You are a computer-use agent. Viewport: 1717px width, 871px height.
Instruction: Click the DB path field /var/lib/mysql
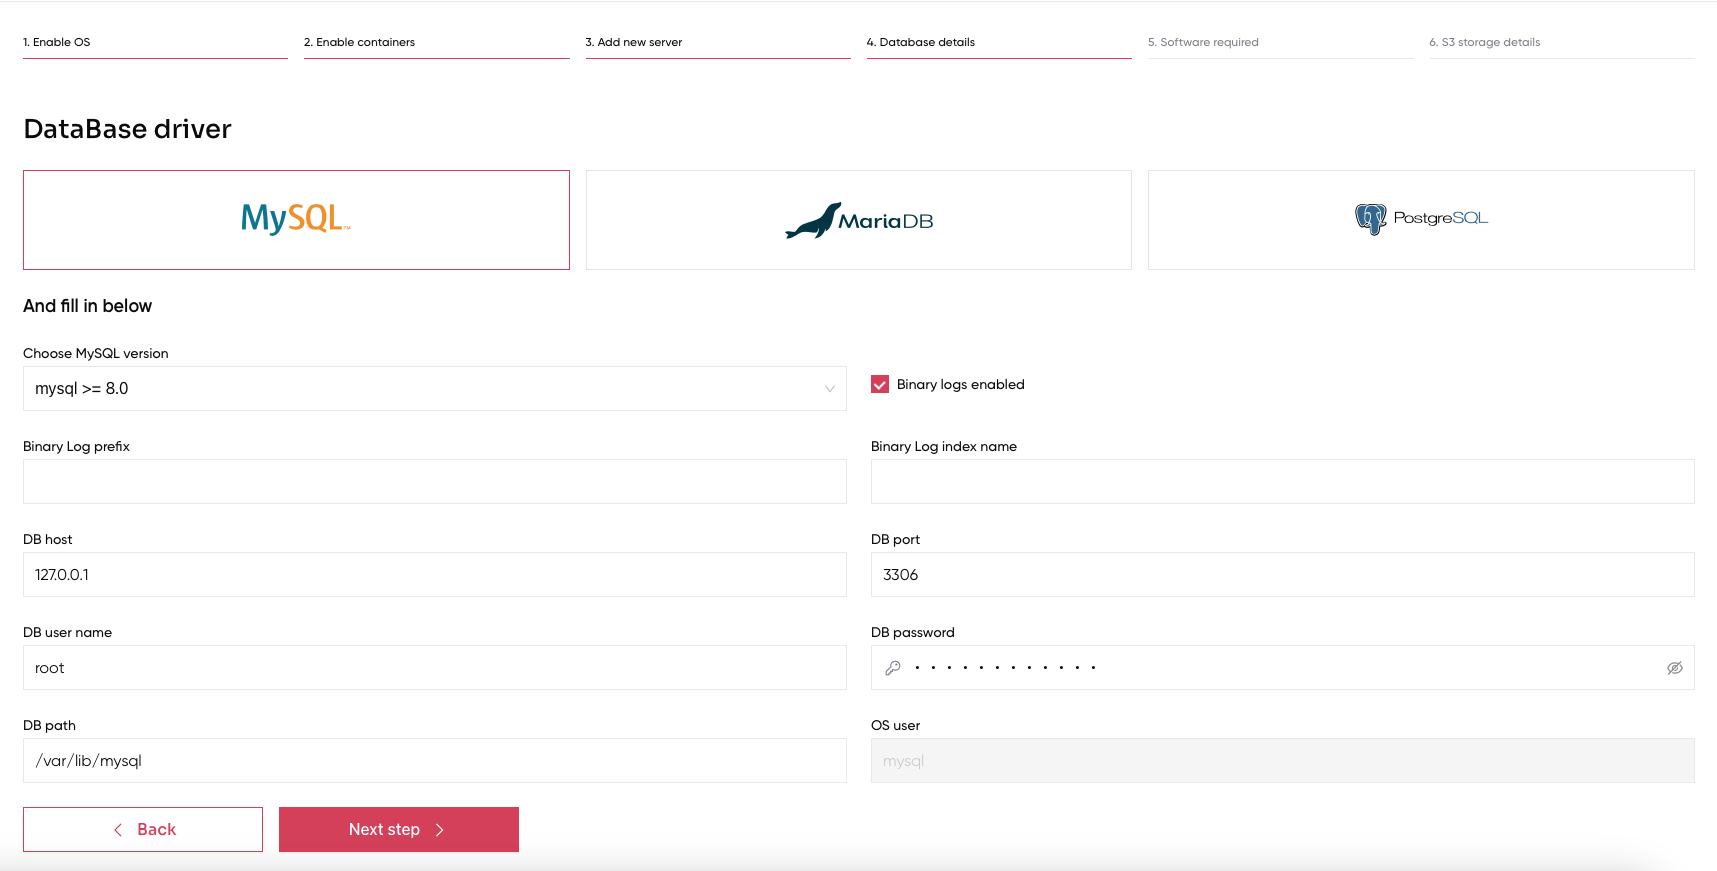[x=435, y=760]
